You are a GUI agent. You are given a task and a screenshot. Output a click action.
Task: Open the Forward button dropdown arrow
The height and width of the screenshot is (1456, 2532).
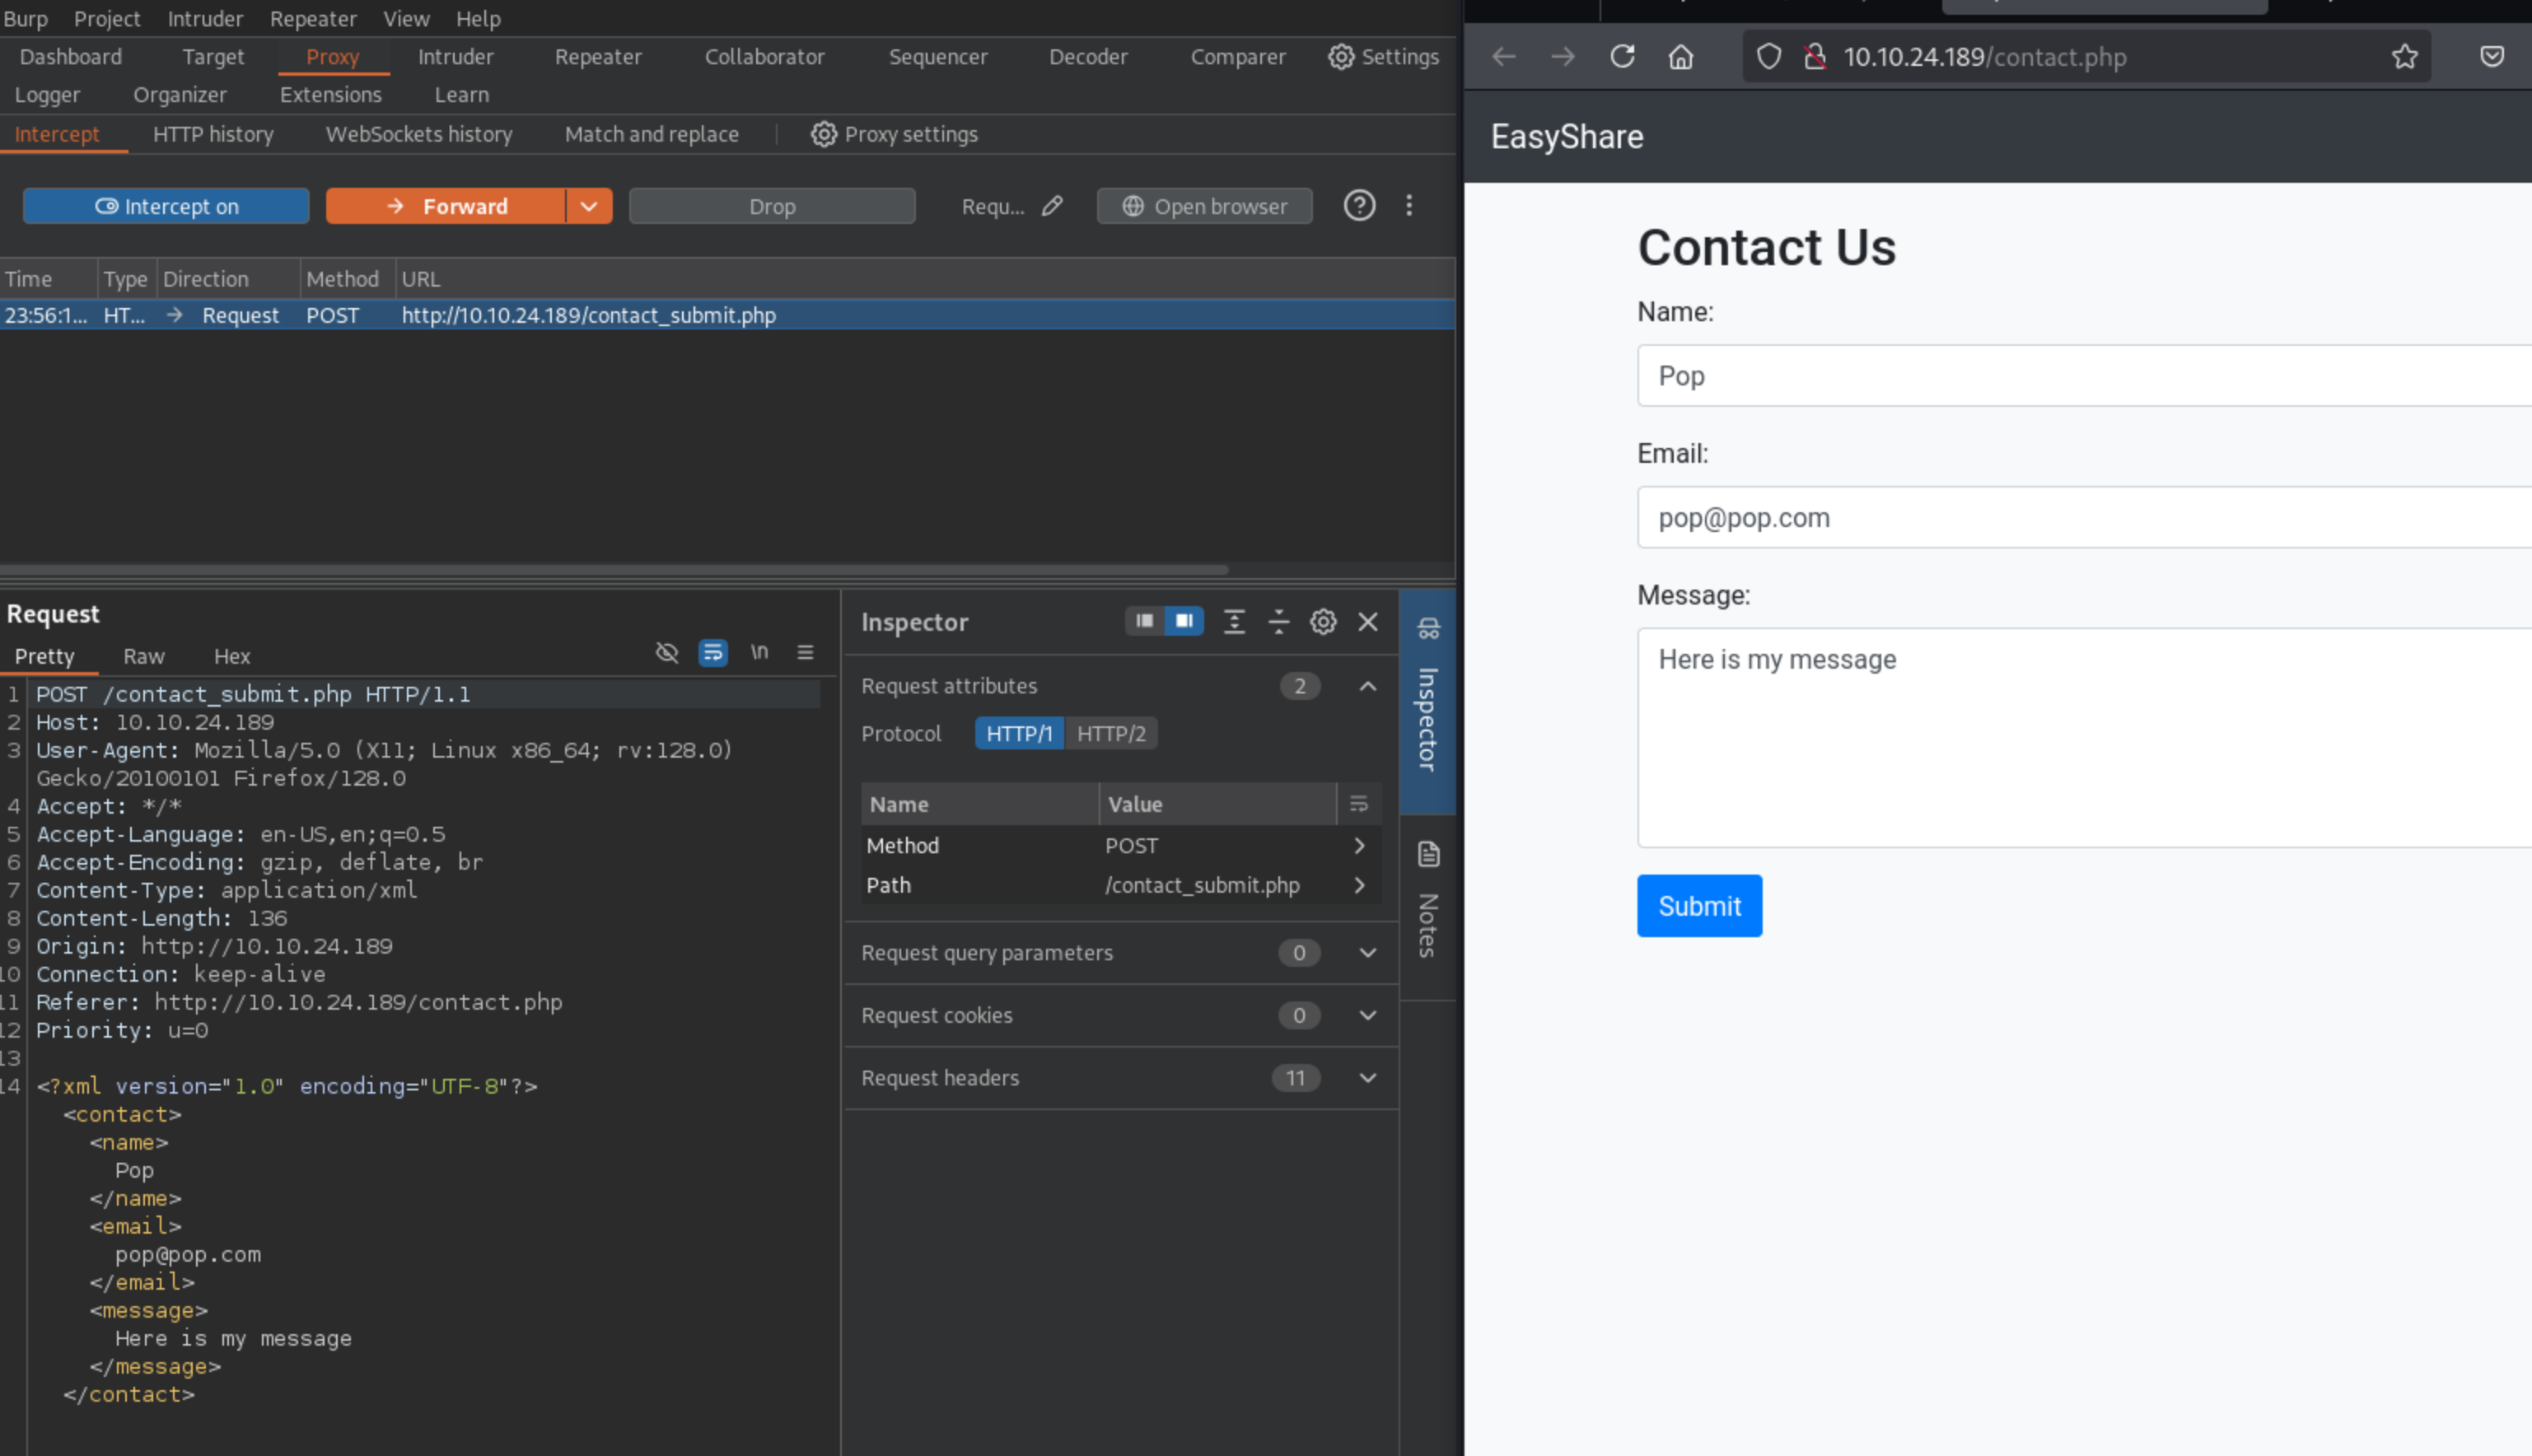[x=589, y=206]
